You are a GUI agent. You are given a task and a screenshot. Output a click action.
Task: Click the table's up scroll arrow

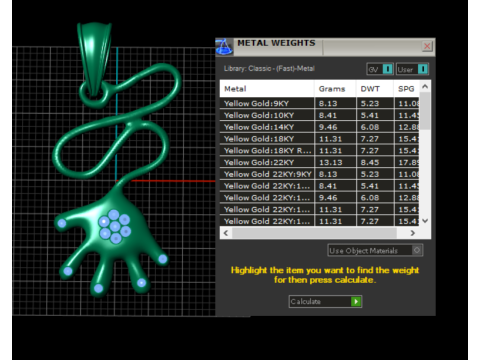pos(425,87)
